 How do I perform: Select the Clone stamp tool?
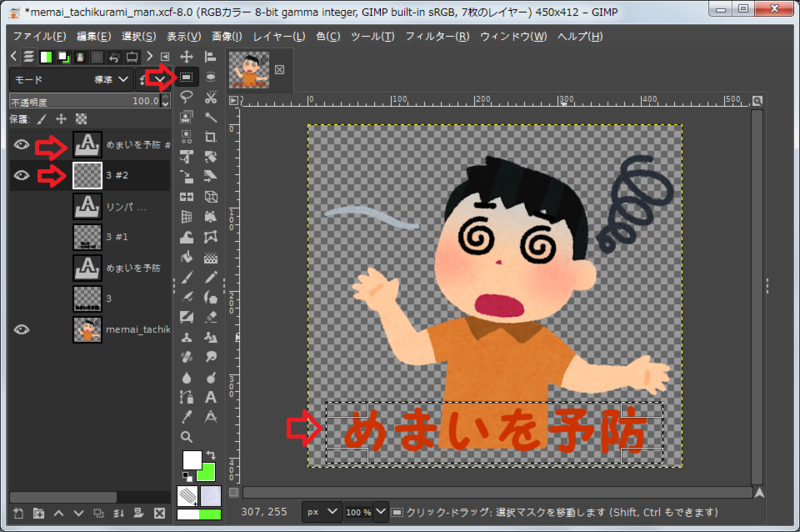coord(187,337)
